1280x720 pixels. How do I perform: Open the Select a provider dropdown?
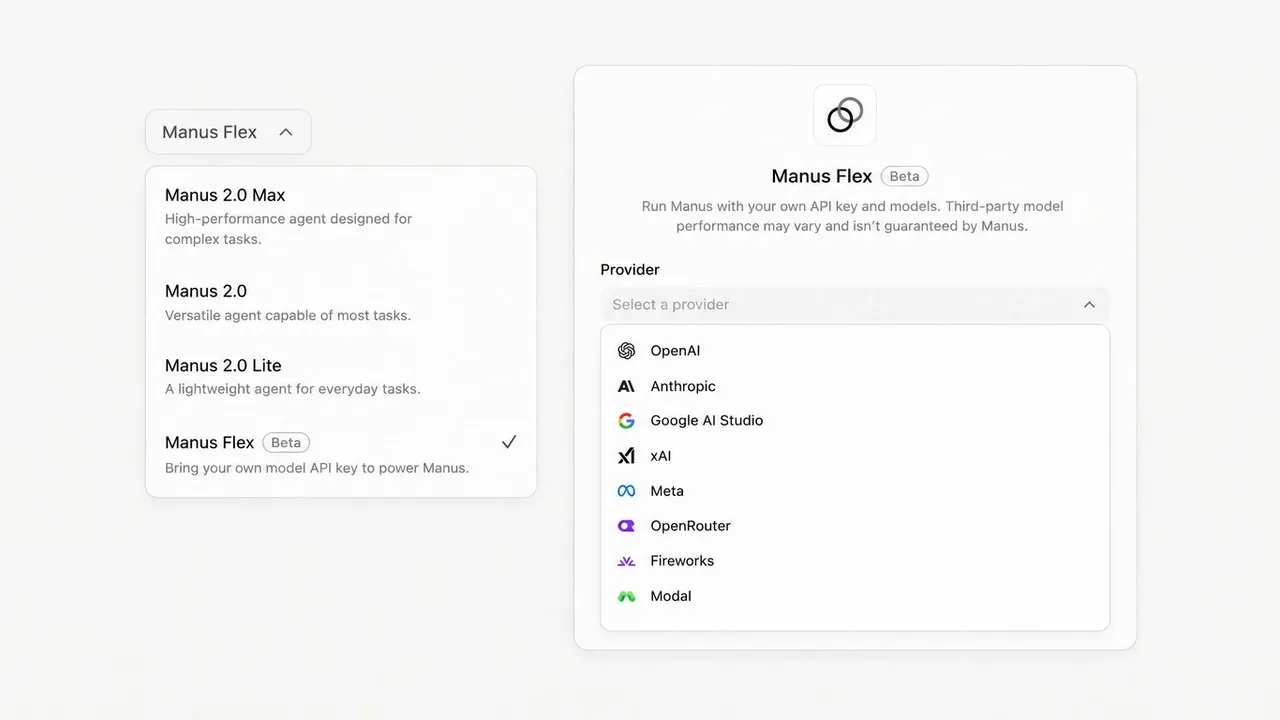click(x=855, y=305)
